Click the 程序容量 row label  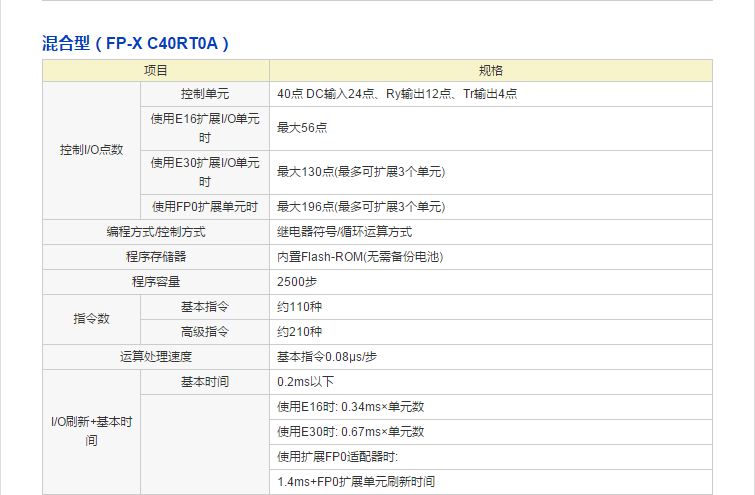coord(156,282)
